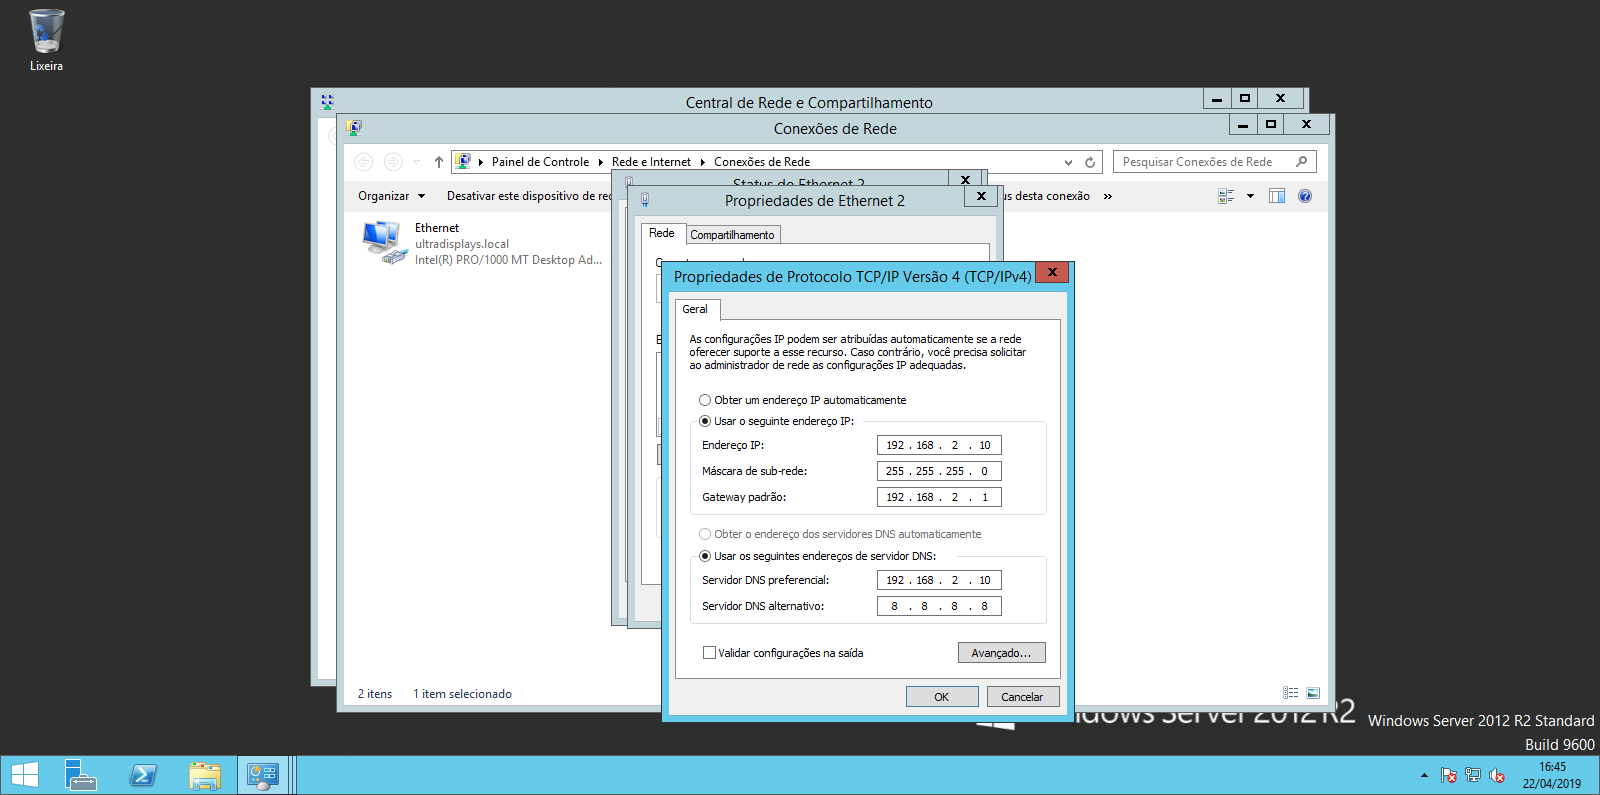Expand the Organizar dropdown menu
Screen dimensions: 1600x795
[x=391, y=196]
